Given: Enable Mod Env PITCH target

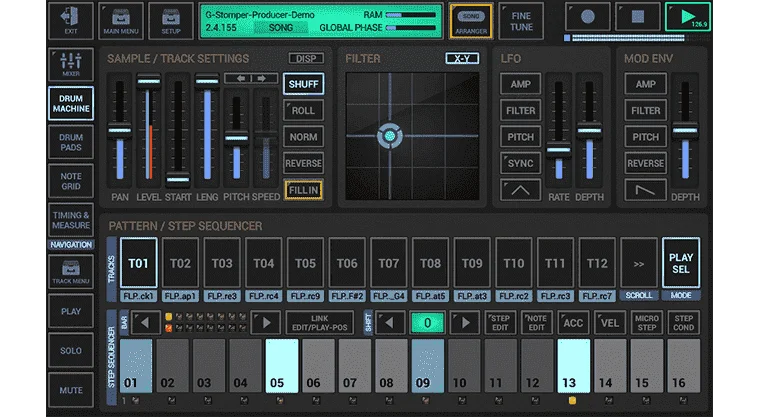Looking at the screenshot, I should [x=645, y=137].
